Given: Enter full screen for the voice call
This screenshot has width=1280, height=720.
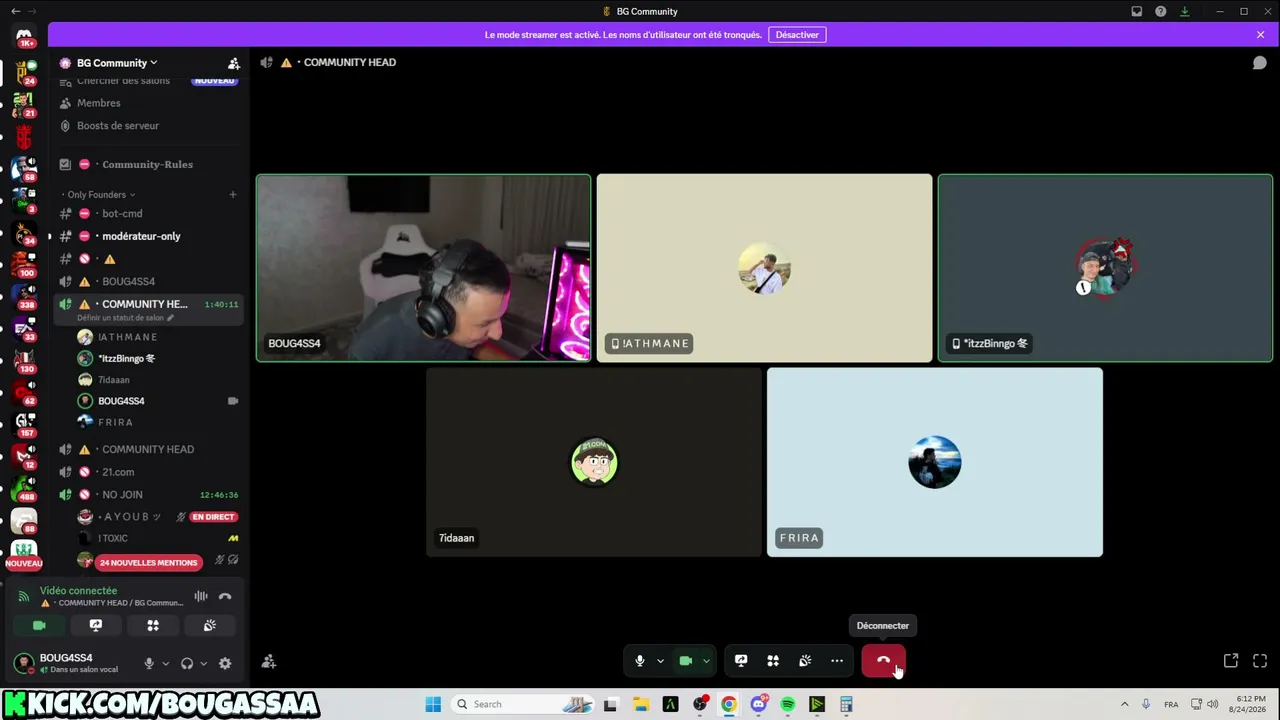Looking at the screenshot, I should pyautogui.click(x=1260, y=661).
